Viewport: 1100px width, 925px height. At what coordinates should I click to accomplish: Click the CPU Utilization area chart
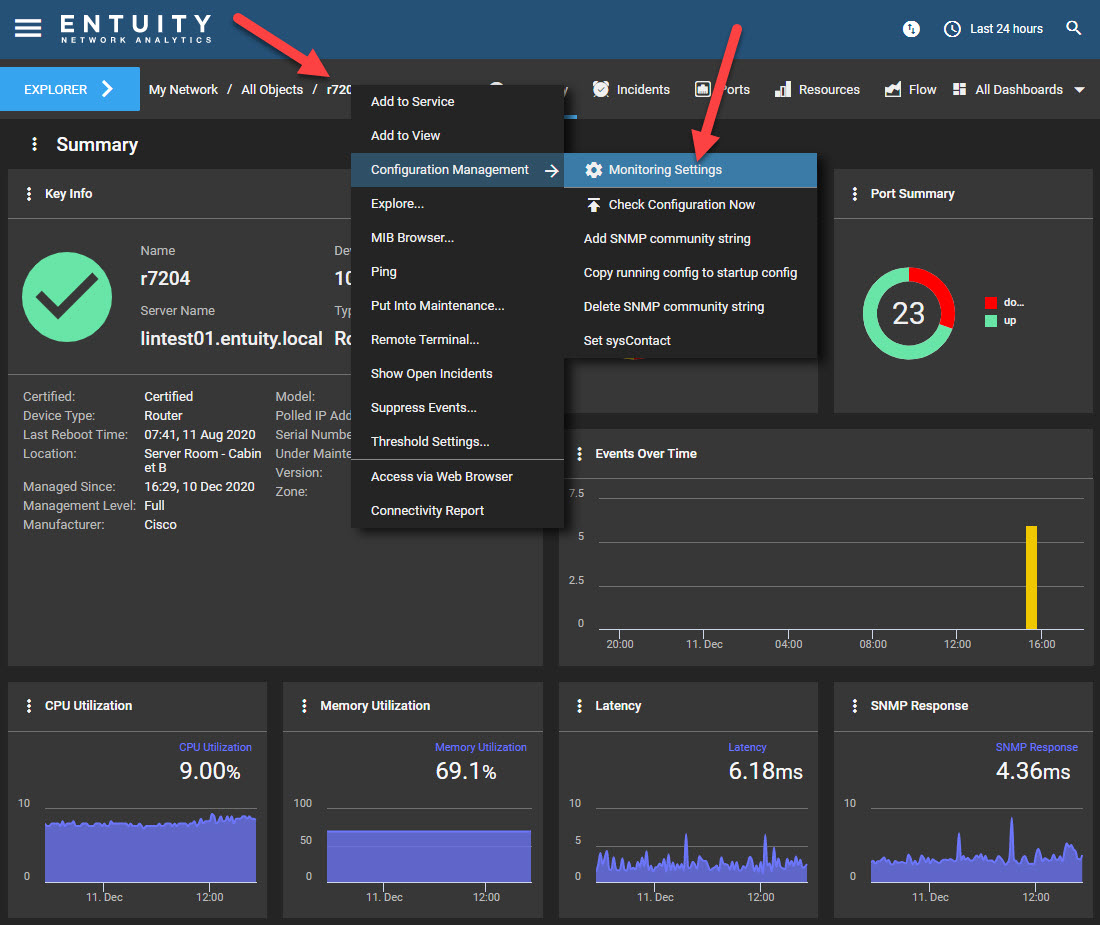tap(150, 848)
